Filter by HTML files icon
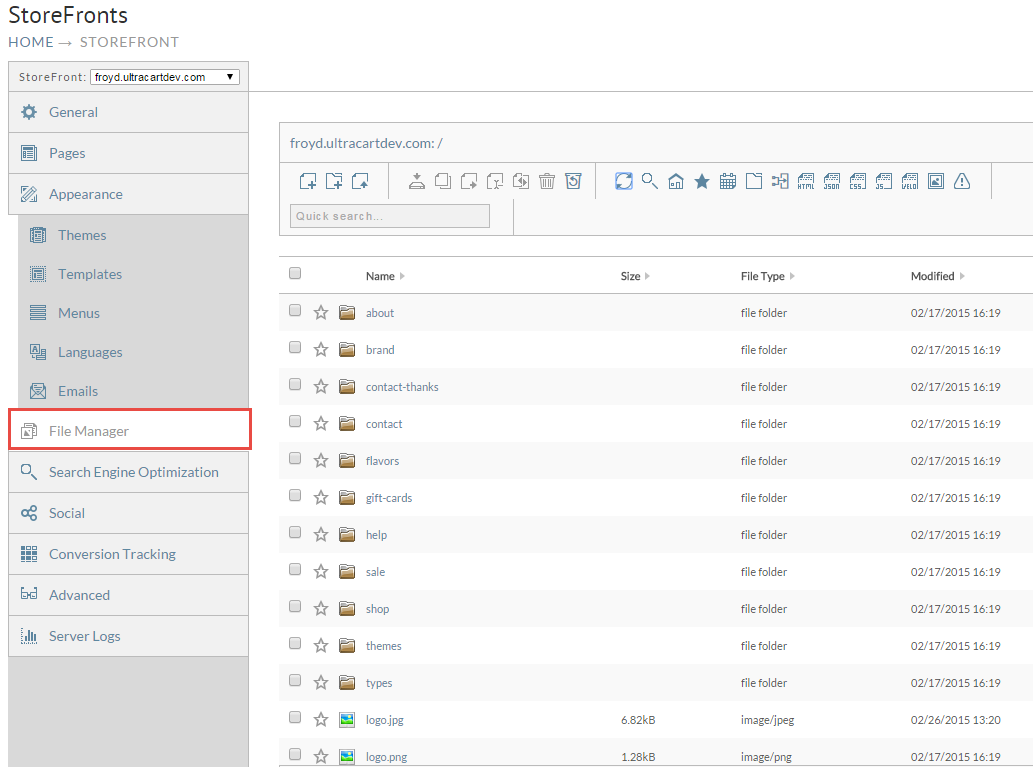1033x767 pixels. [x=806, y=181]
